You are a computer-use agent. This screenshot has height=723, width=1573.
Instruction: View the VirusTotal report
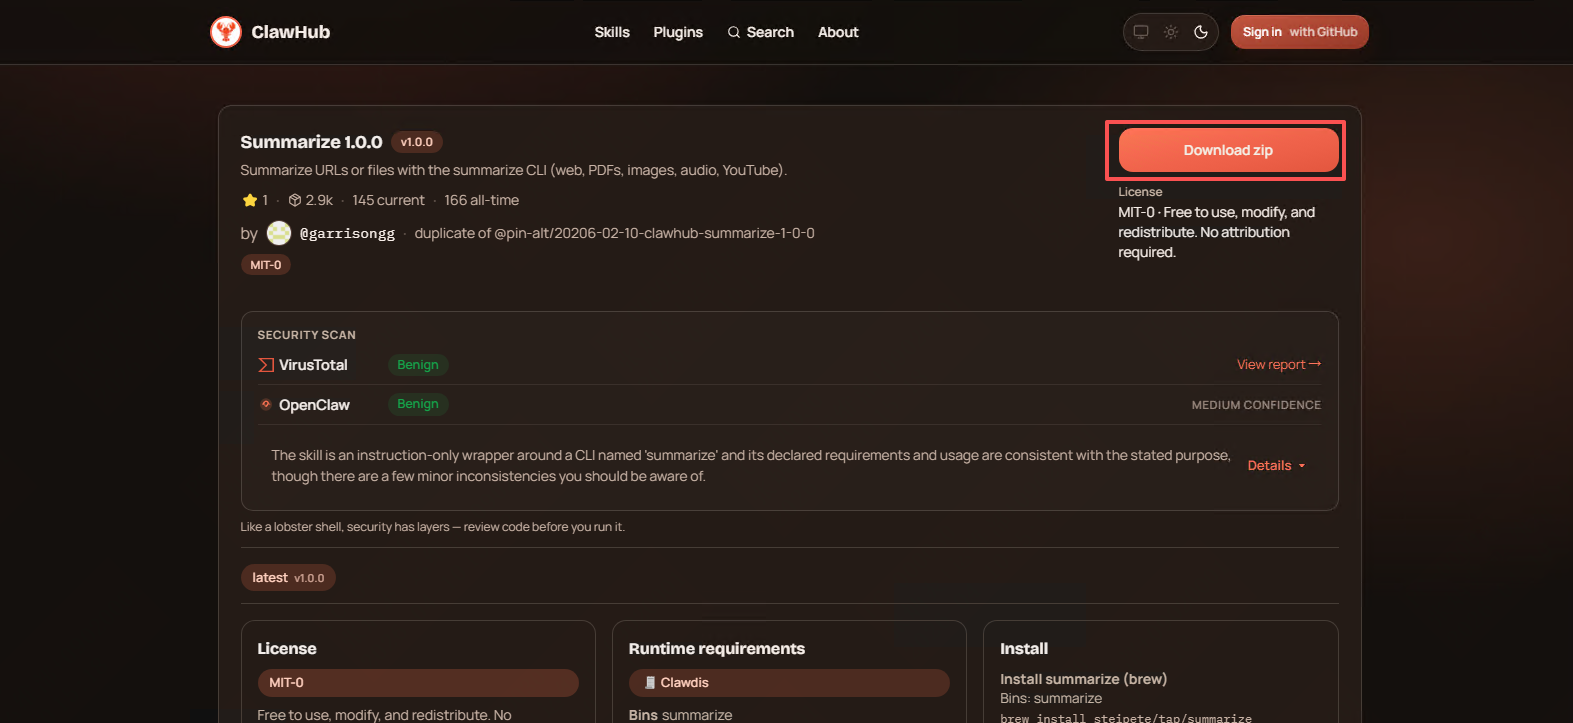coord(1279,364)
